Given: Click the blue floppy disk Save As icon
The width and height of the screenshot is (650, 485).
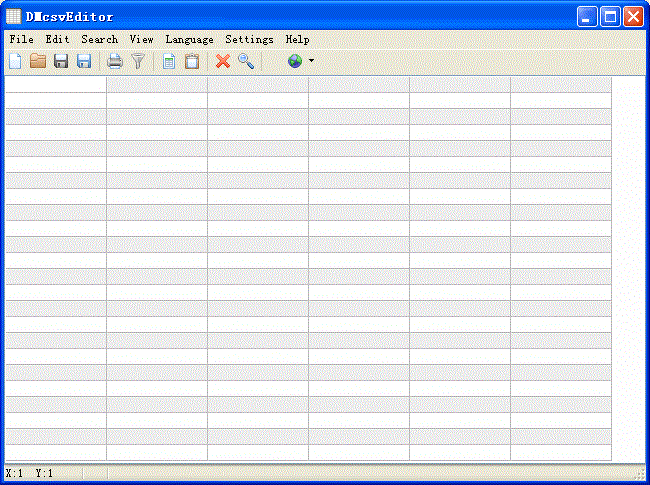Looking at the screenshot, I should (84, 61).
